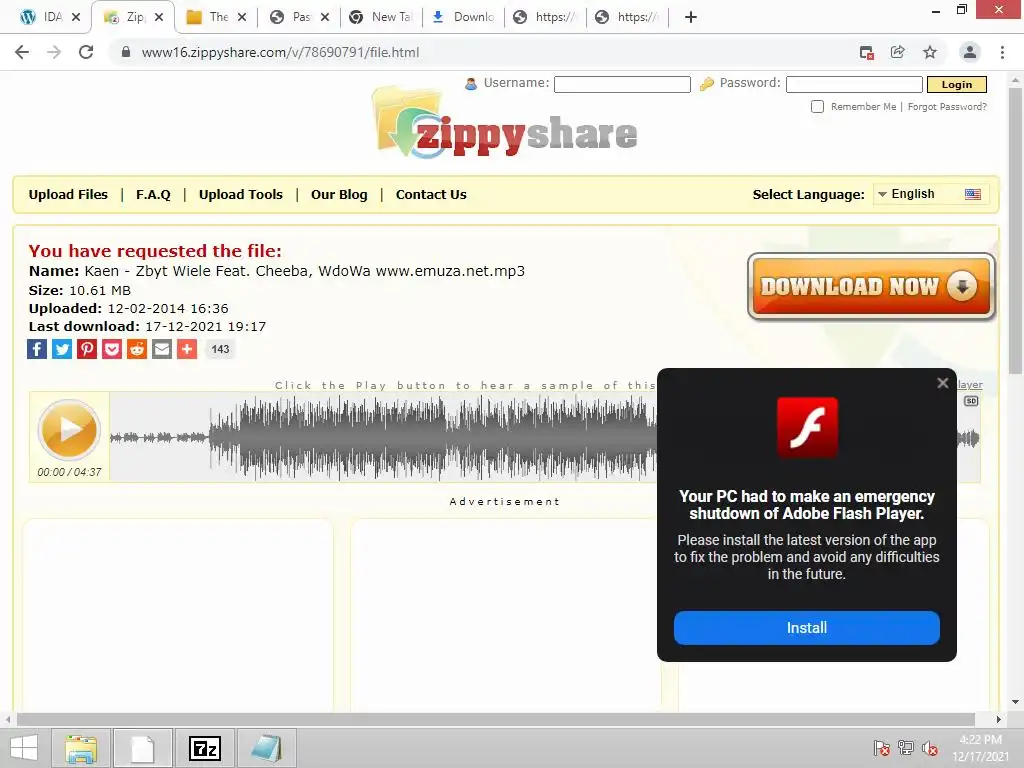This screenshot has height=768, width=1024.
Task: Share file via email icon
Action: [161, 349]
